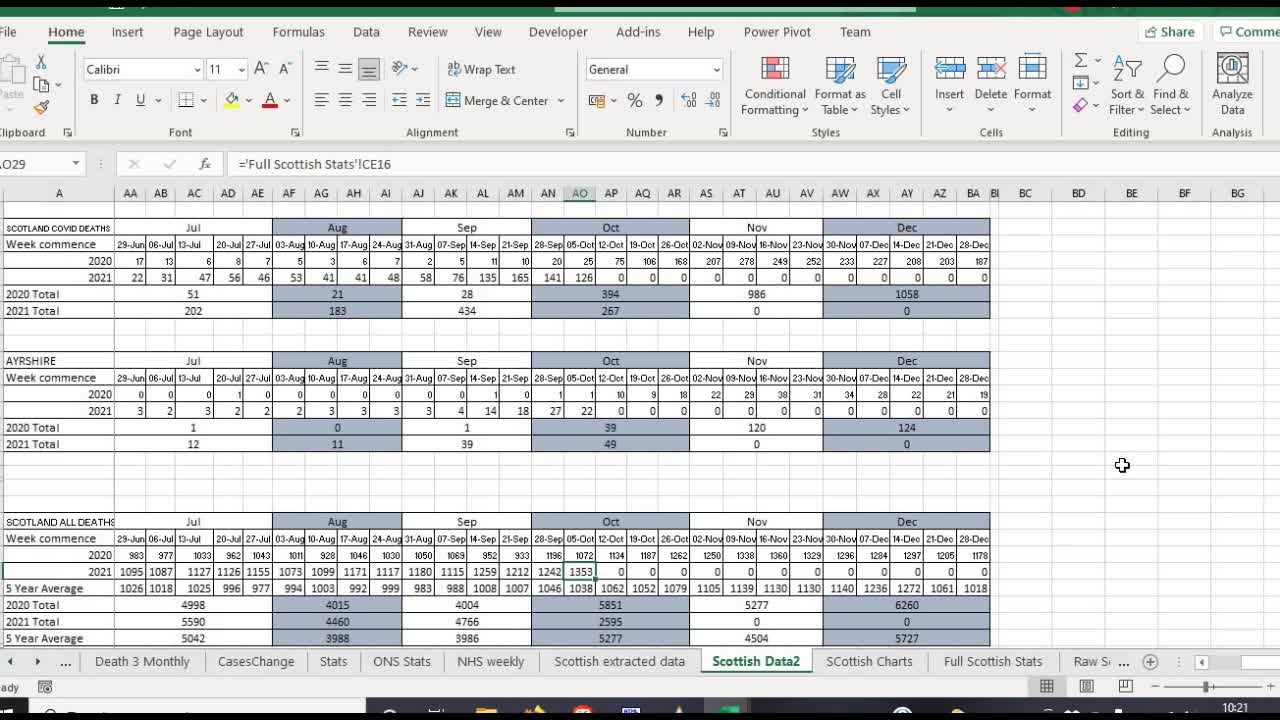Apply Comma Style format
Viewport: 1280px width, 720px height.
659,100
